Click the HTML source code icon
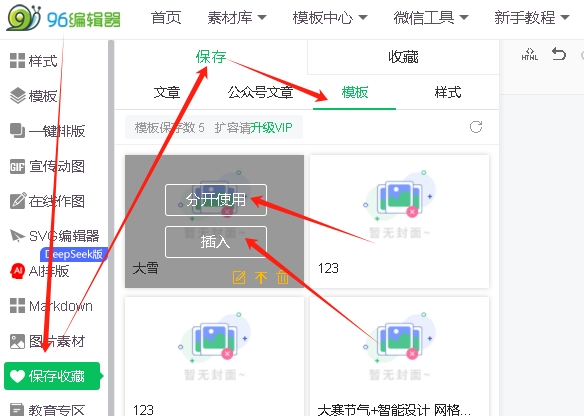The width and height of the screenshot is (584, 416). coord(530,54)
